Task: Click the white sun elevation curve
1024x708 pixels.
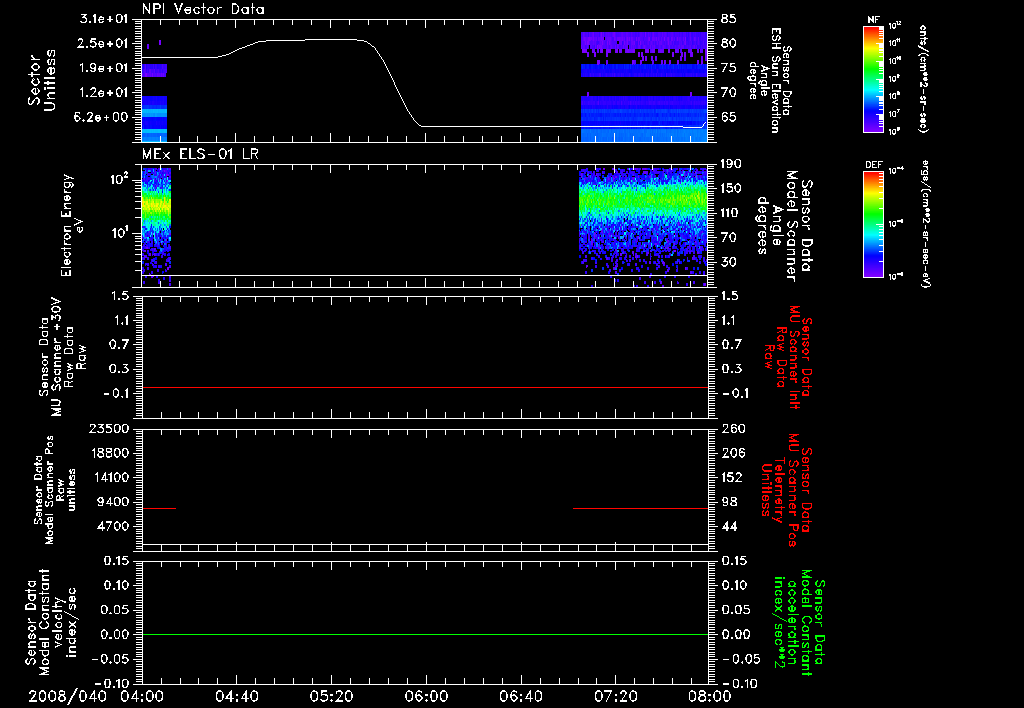Action: coord(392,84)
